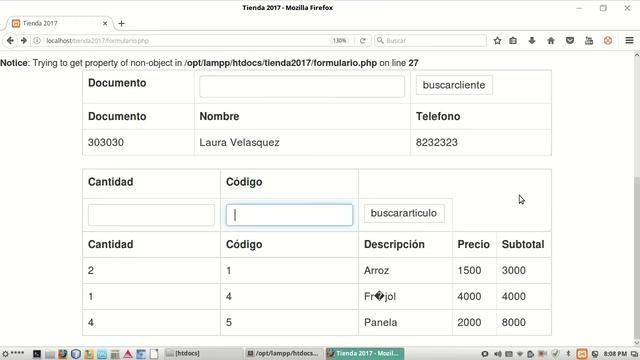The image size is (640, 360).
Task: Click the volume speaker tray icon
Action: 498,353
